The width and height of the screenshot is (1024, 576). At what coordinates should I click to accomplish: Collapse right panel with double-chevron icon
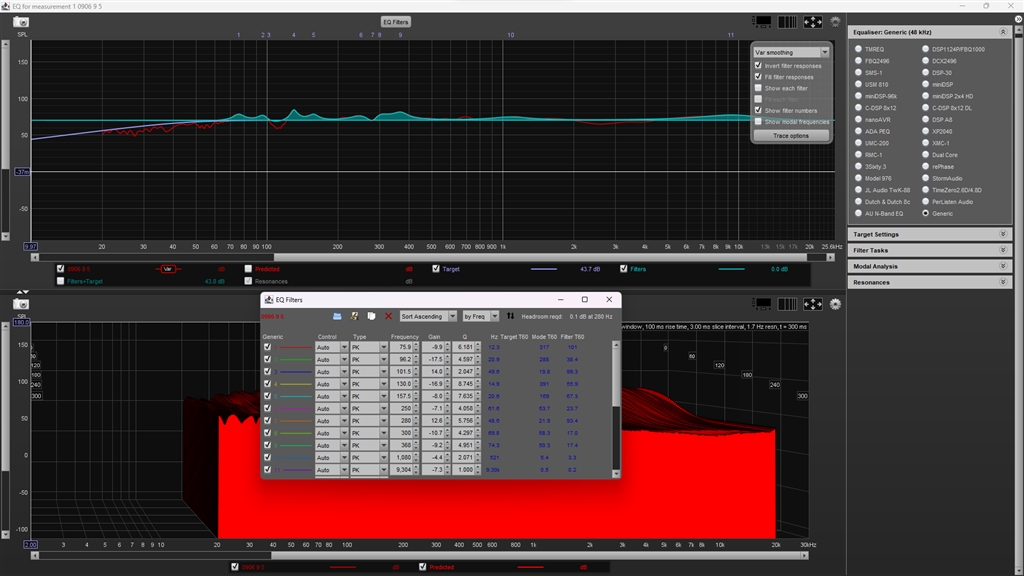click(1018, 20)
